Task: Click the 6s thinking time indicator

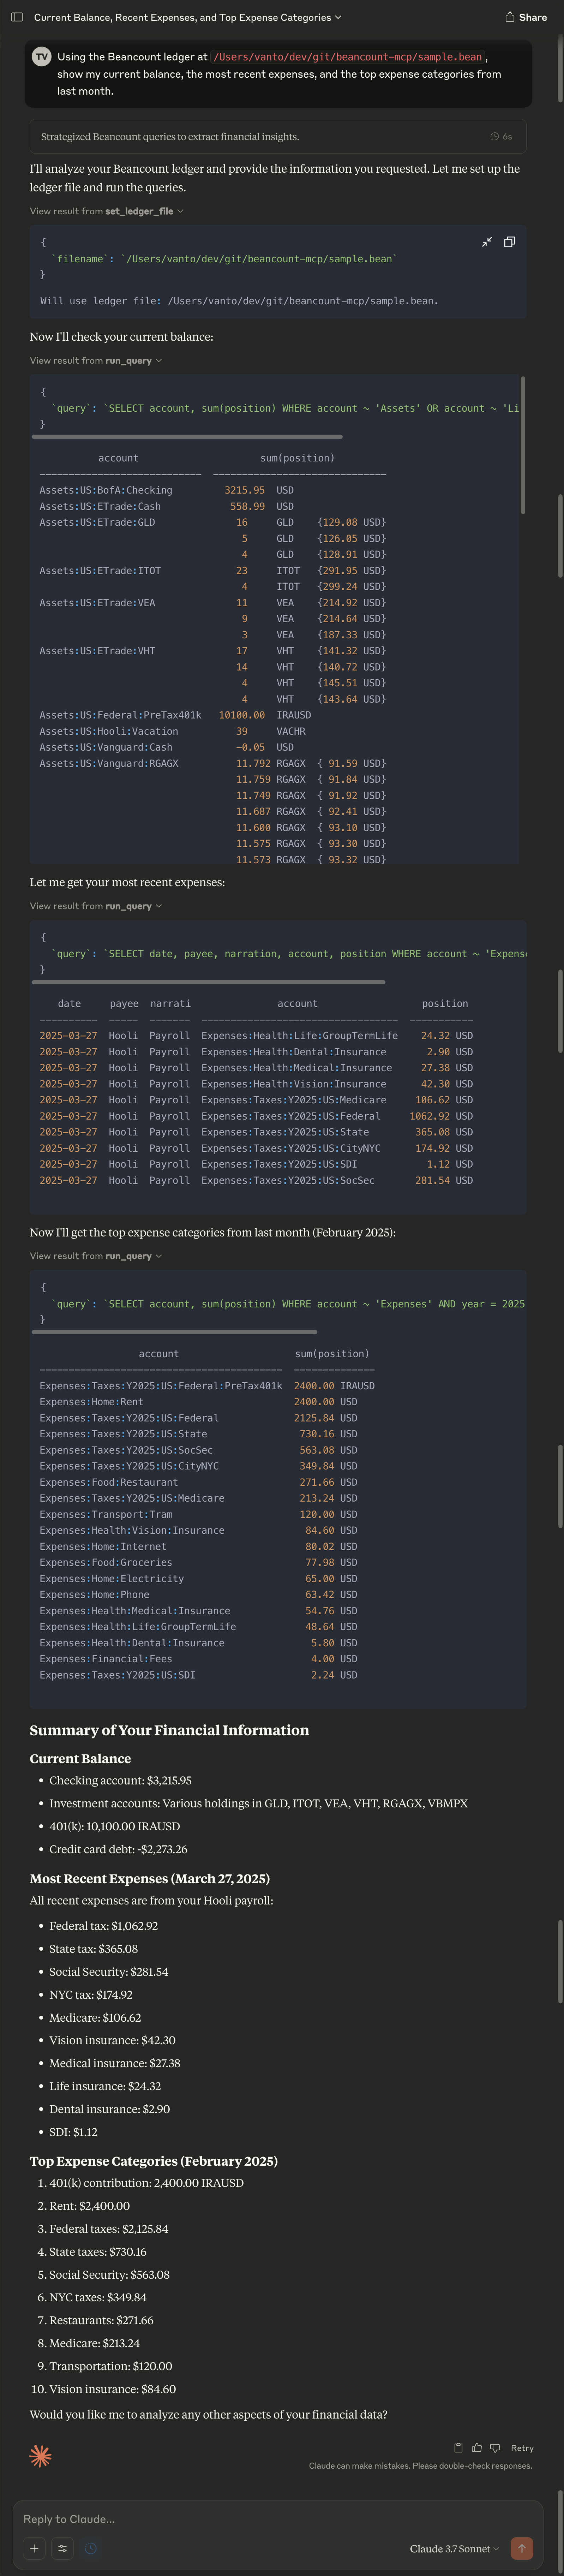Action: (x=501, y=137)
